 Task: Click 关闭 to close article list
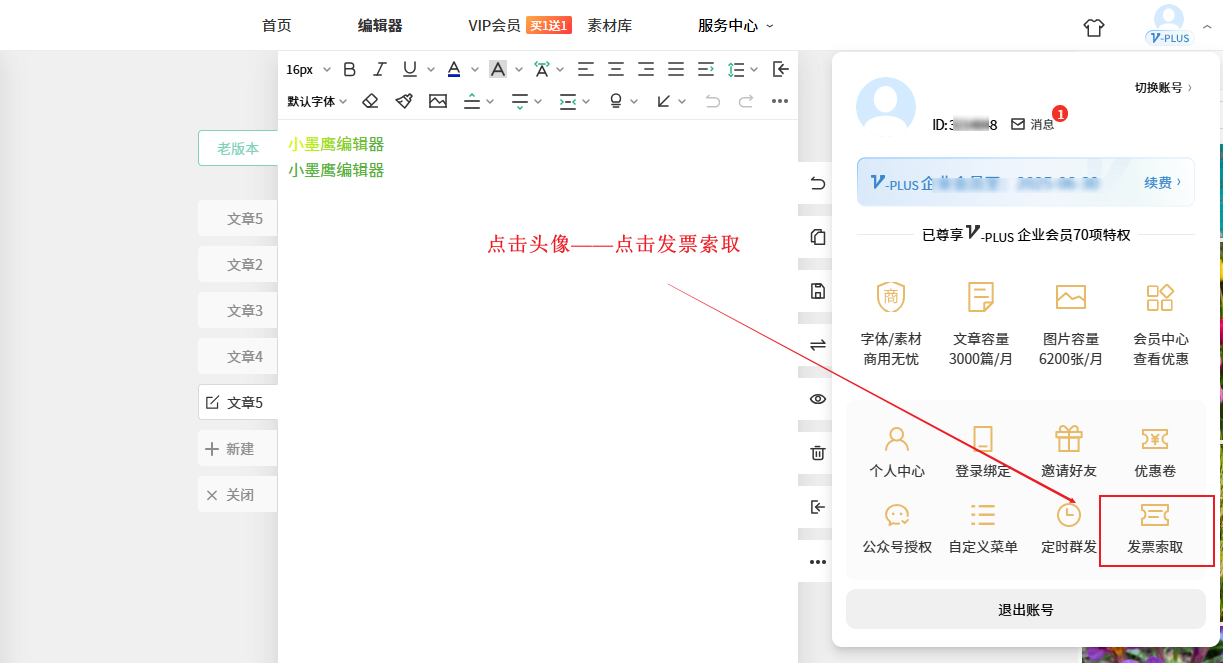[238, 495]
